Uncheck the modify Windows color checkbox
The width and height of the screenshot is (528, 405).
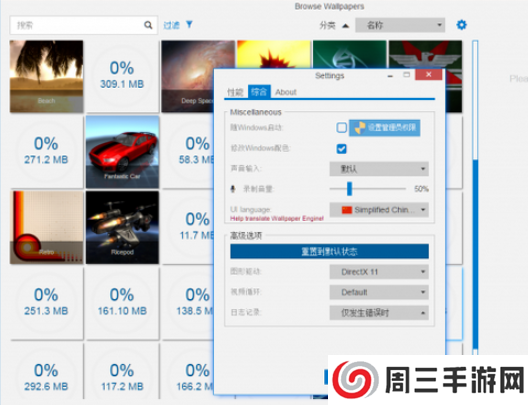click(x=341, y=148)
